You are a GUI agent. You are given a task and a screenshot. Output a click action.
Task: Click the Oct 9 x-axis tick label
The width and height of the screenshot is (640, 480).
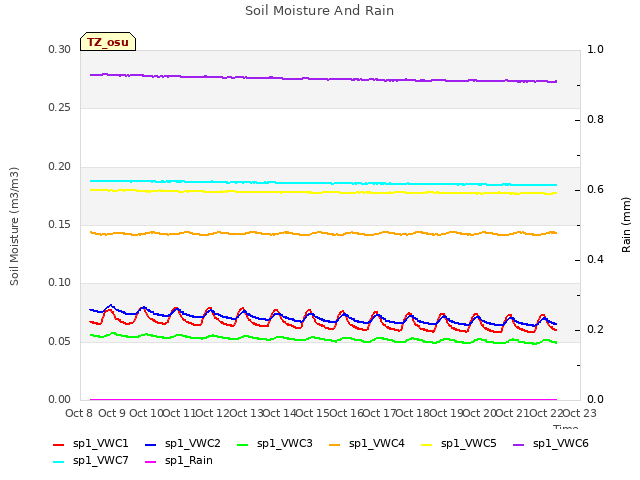coord(112,413)
